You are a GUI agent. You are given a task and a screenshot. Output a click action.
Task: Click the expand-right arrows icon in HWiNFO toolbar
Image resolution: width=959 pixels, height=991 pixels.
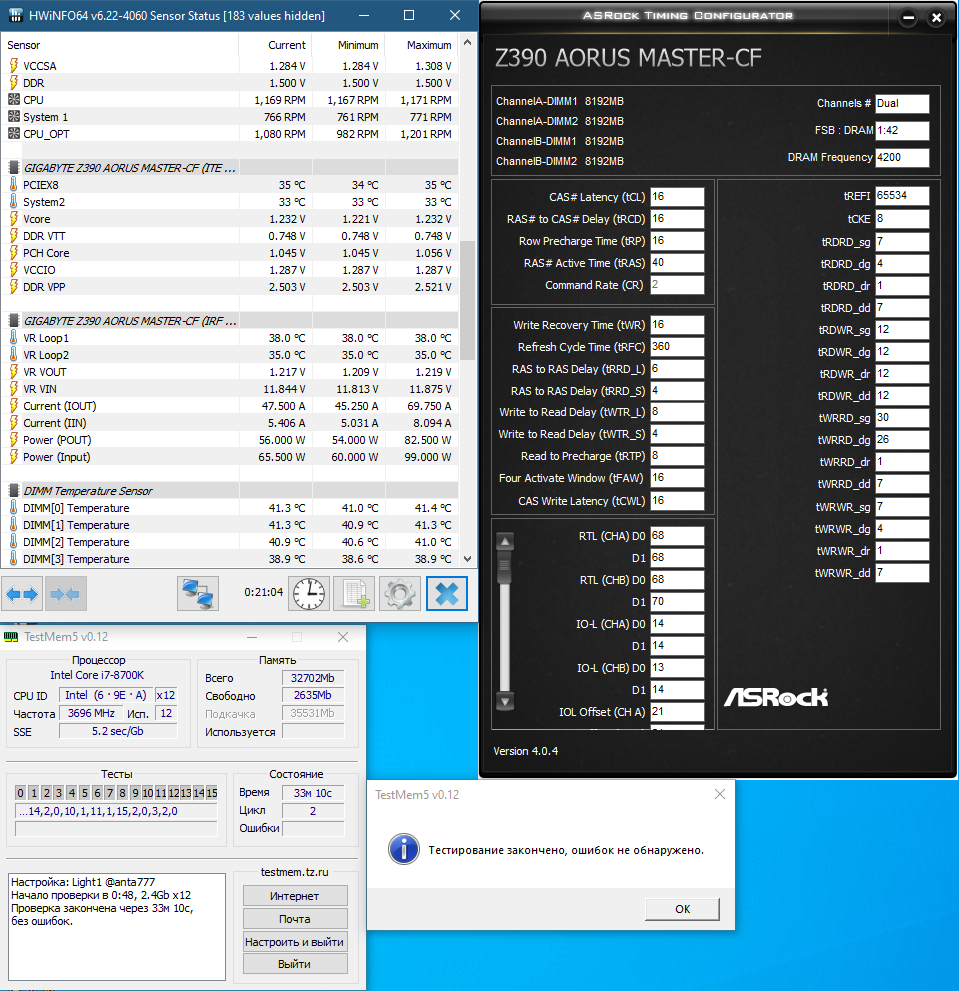click(21, 593)
